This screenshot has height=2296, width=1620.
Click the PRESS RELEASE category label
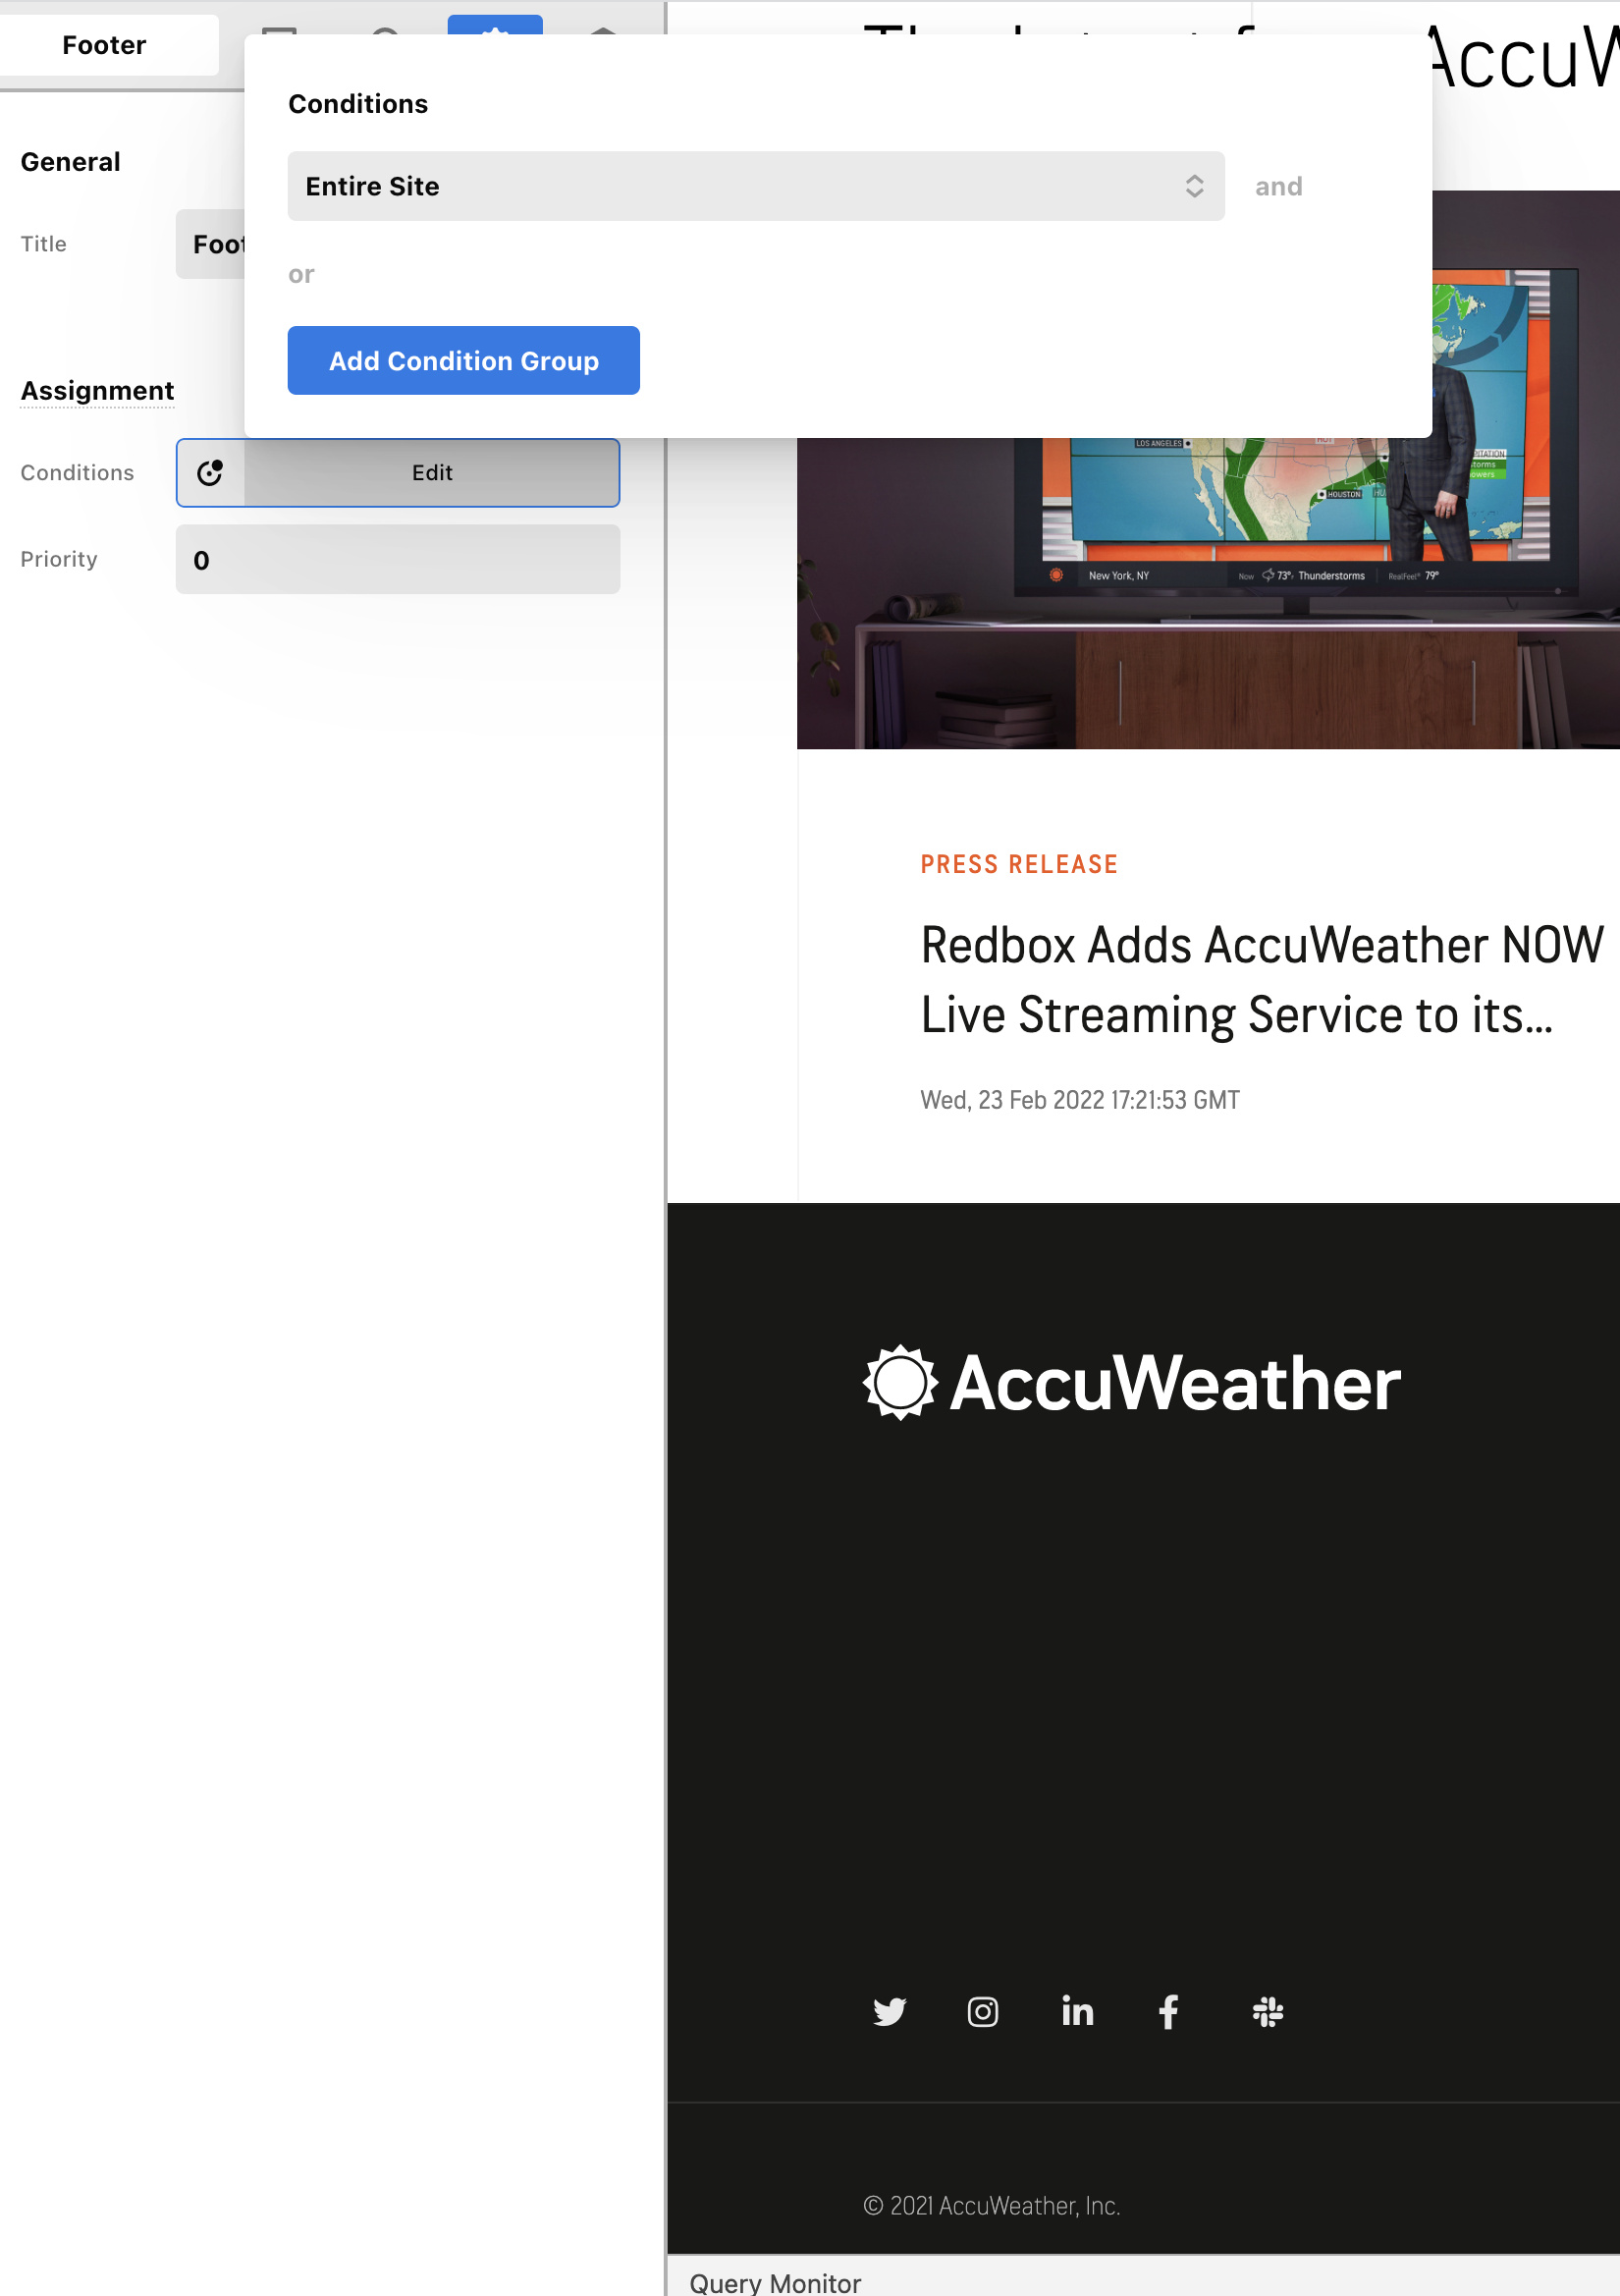1019,865
